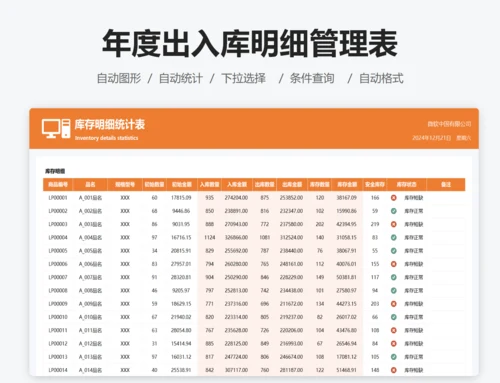Select cell LP00007 in the product code column
Viewport: 500px width, 383px height.
click(x=58, y=277)
